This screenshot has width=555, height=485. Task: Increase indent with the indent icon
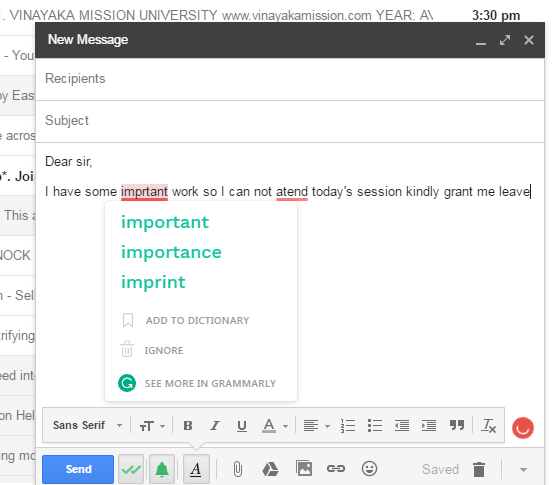[429, 426]
